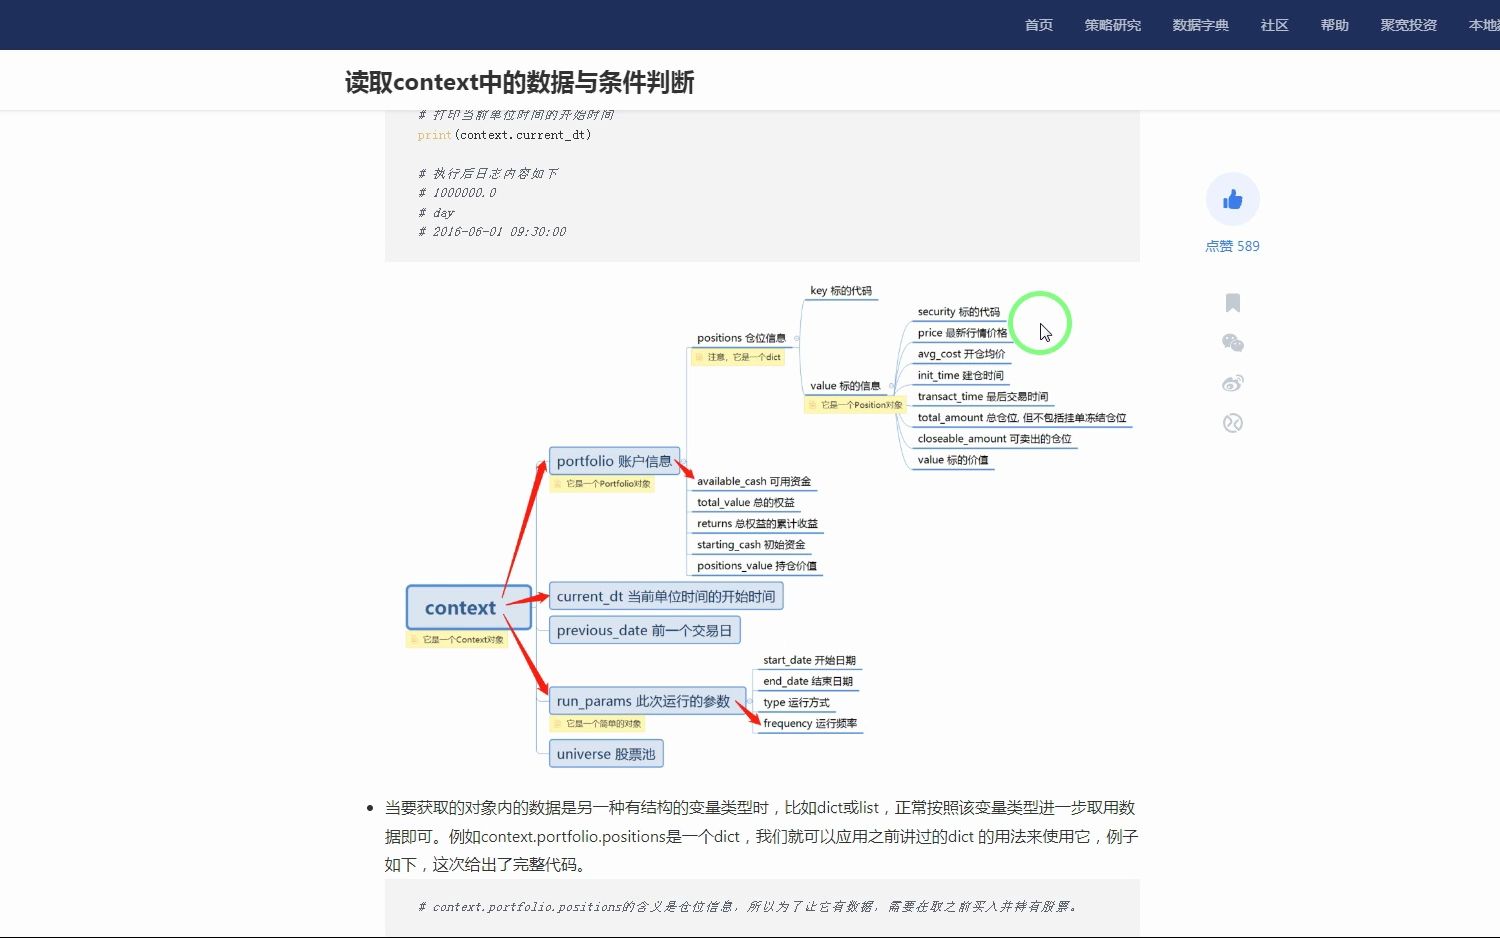Screen dimensions: 1500x938
Task: Click the closeable_amount 可卖出的仓位 label
Action: click(x=994, y=438)
